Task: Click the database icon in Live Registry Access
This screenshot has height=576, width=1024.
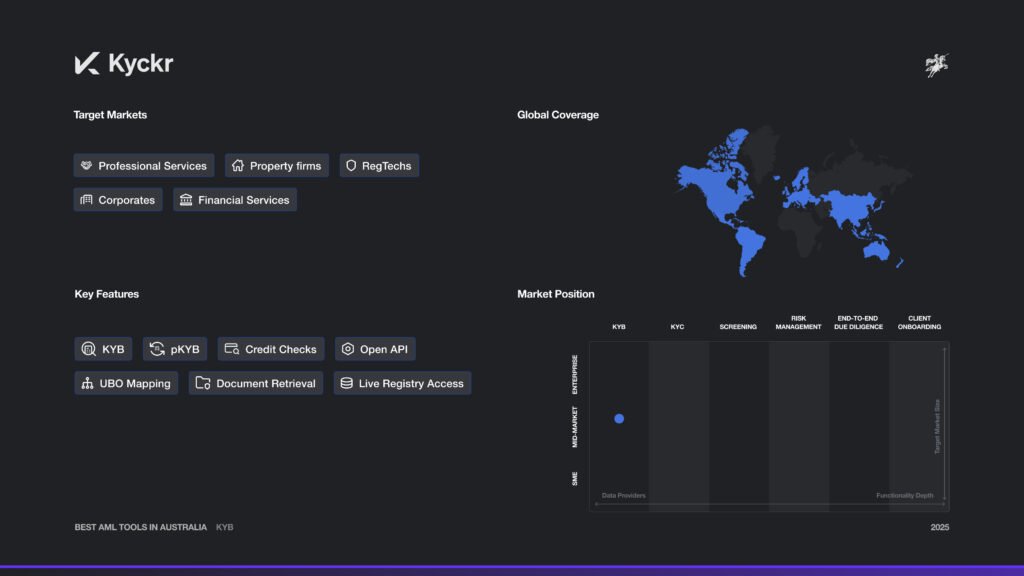Action: 347,383
